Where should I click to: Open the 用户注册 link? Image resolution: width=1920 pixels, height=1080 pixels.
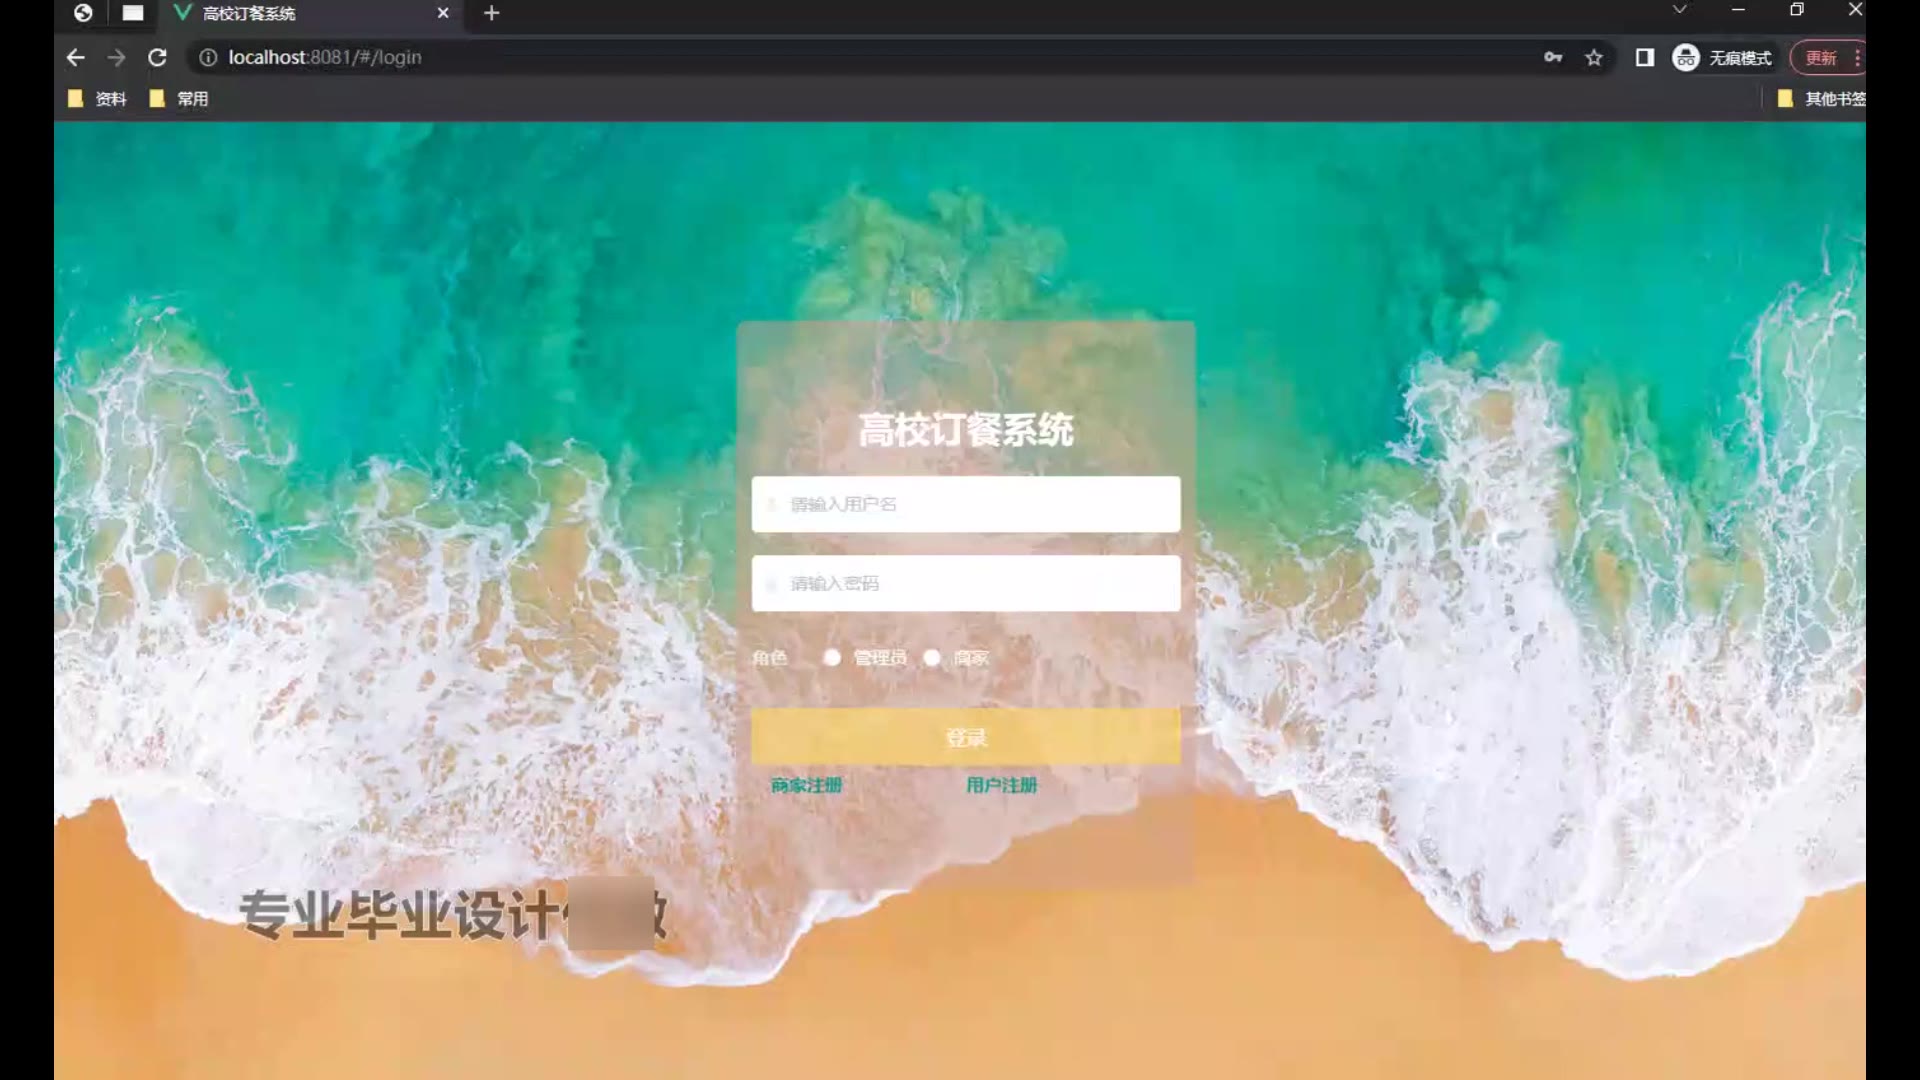point(1001,785)
